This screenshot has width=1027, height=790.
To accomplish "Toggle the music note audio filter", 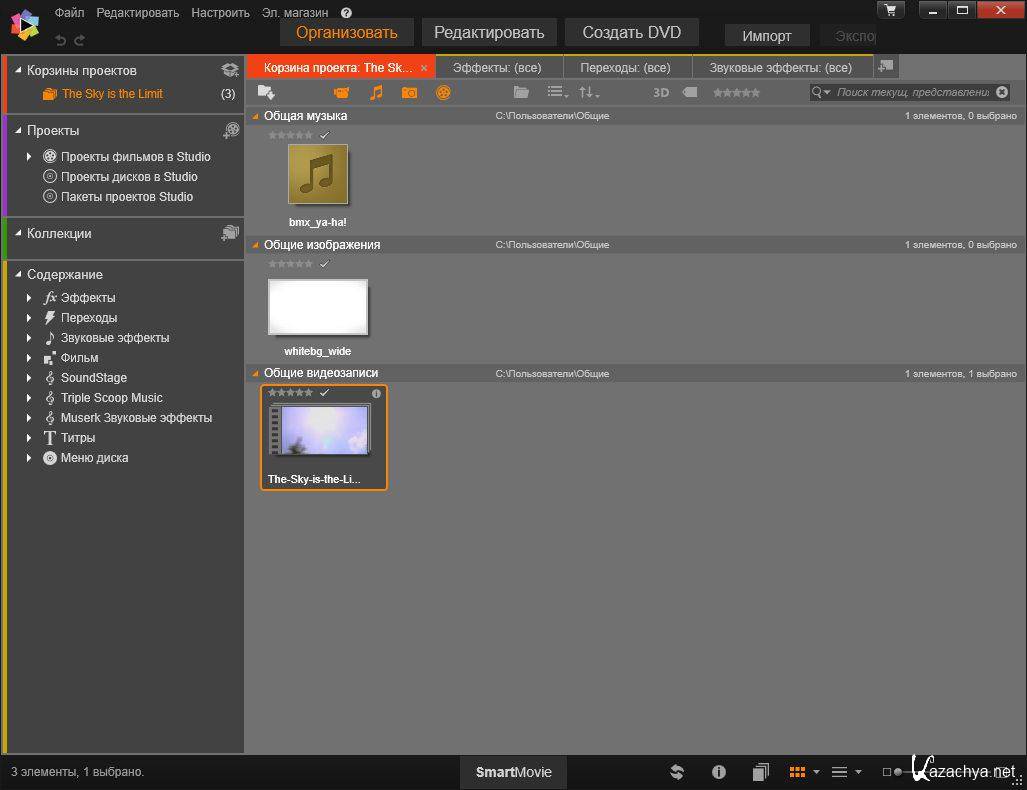I will pyautogui.click(x=376, y=92).
